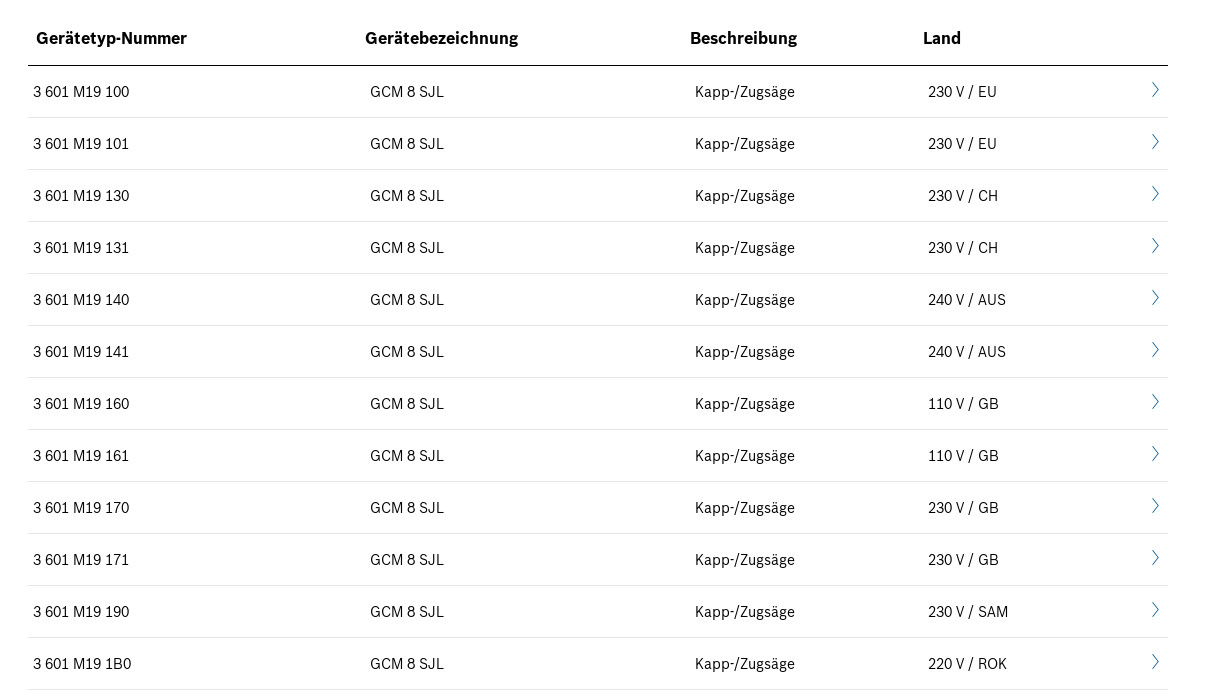
Task: Open arrow icon on 3 601 M19 101 row
Action: click(x=1155, y=142)
